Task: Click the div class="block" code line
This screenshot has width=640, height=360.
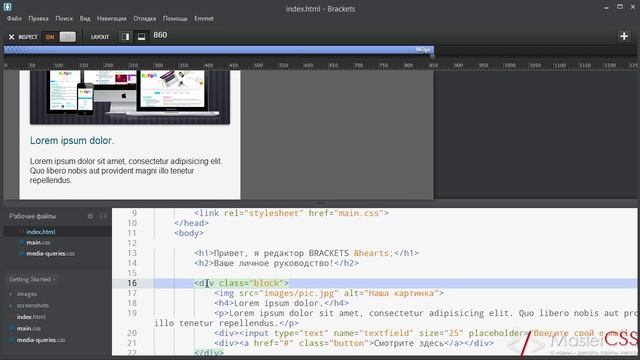Action: (x=241, y=283)
